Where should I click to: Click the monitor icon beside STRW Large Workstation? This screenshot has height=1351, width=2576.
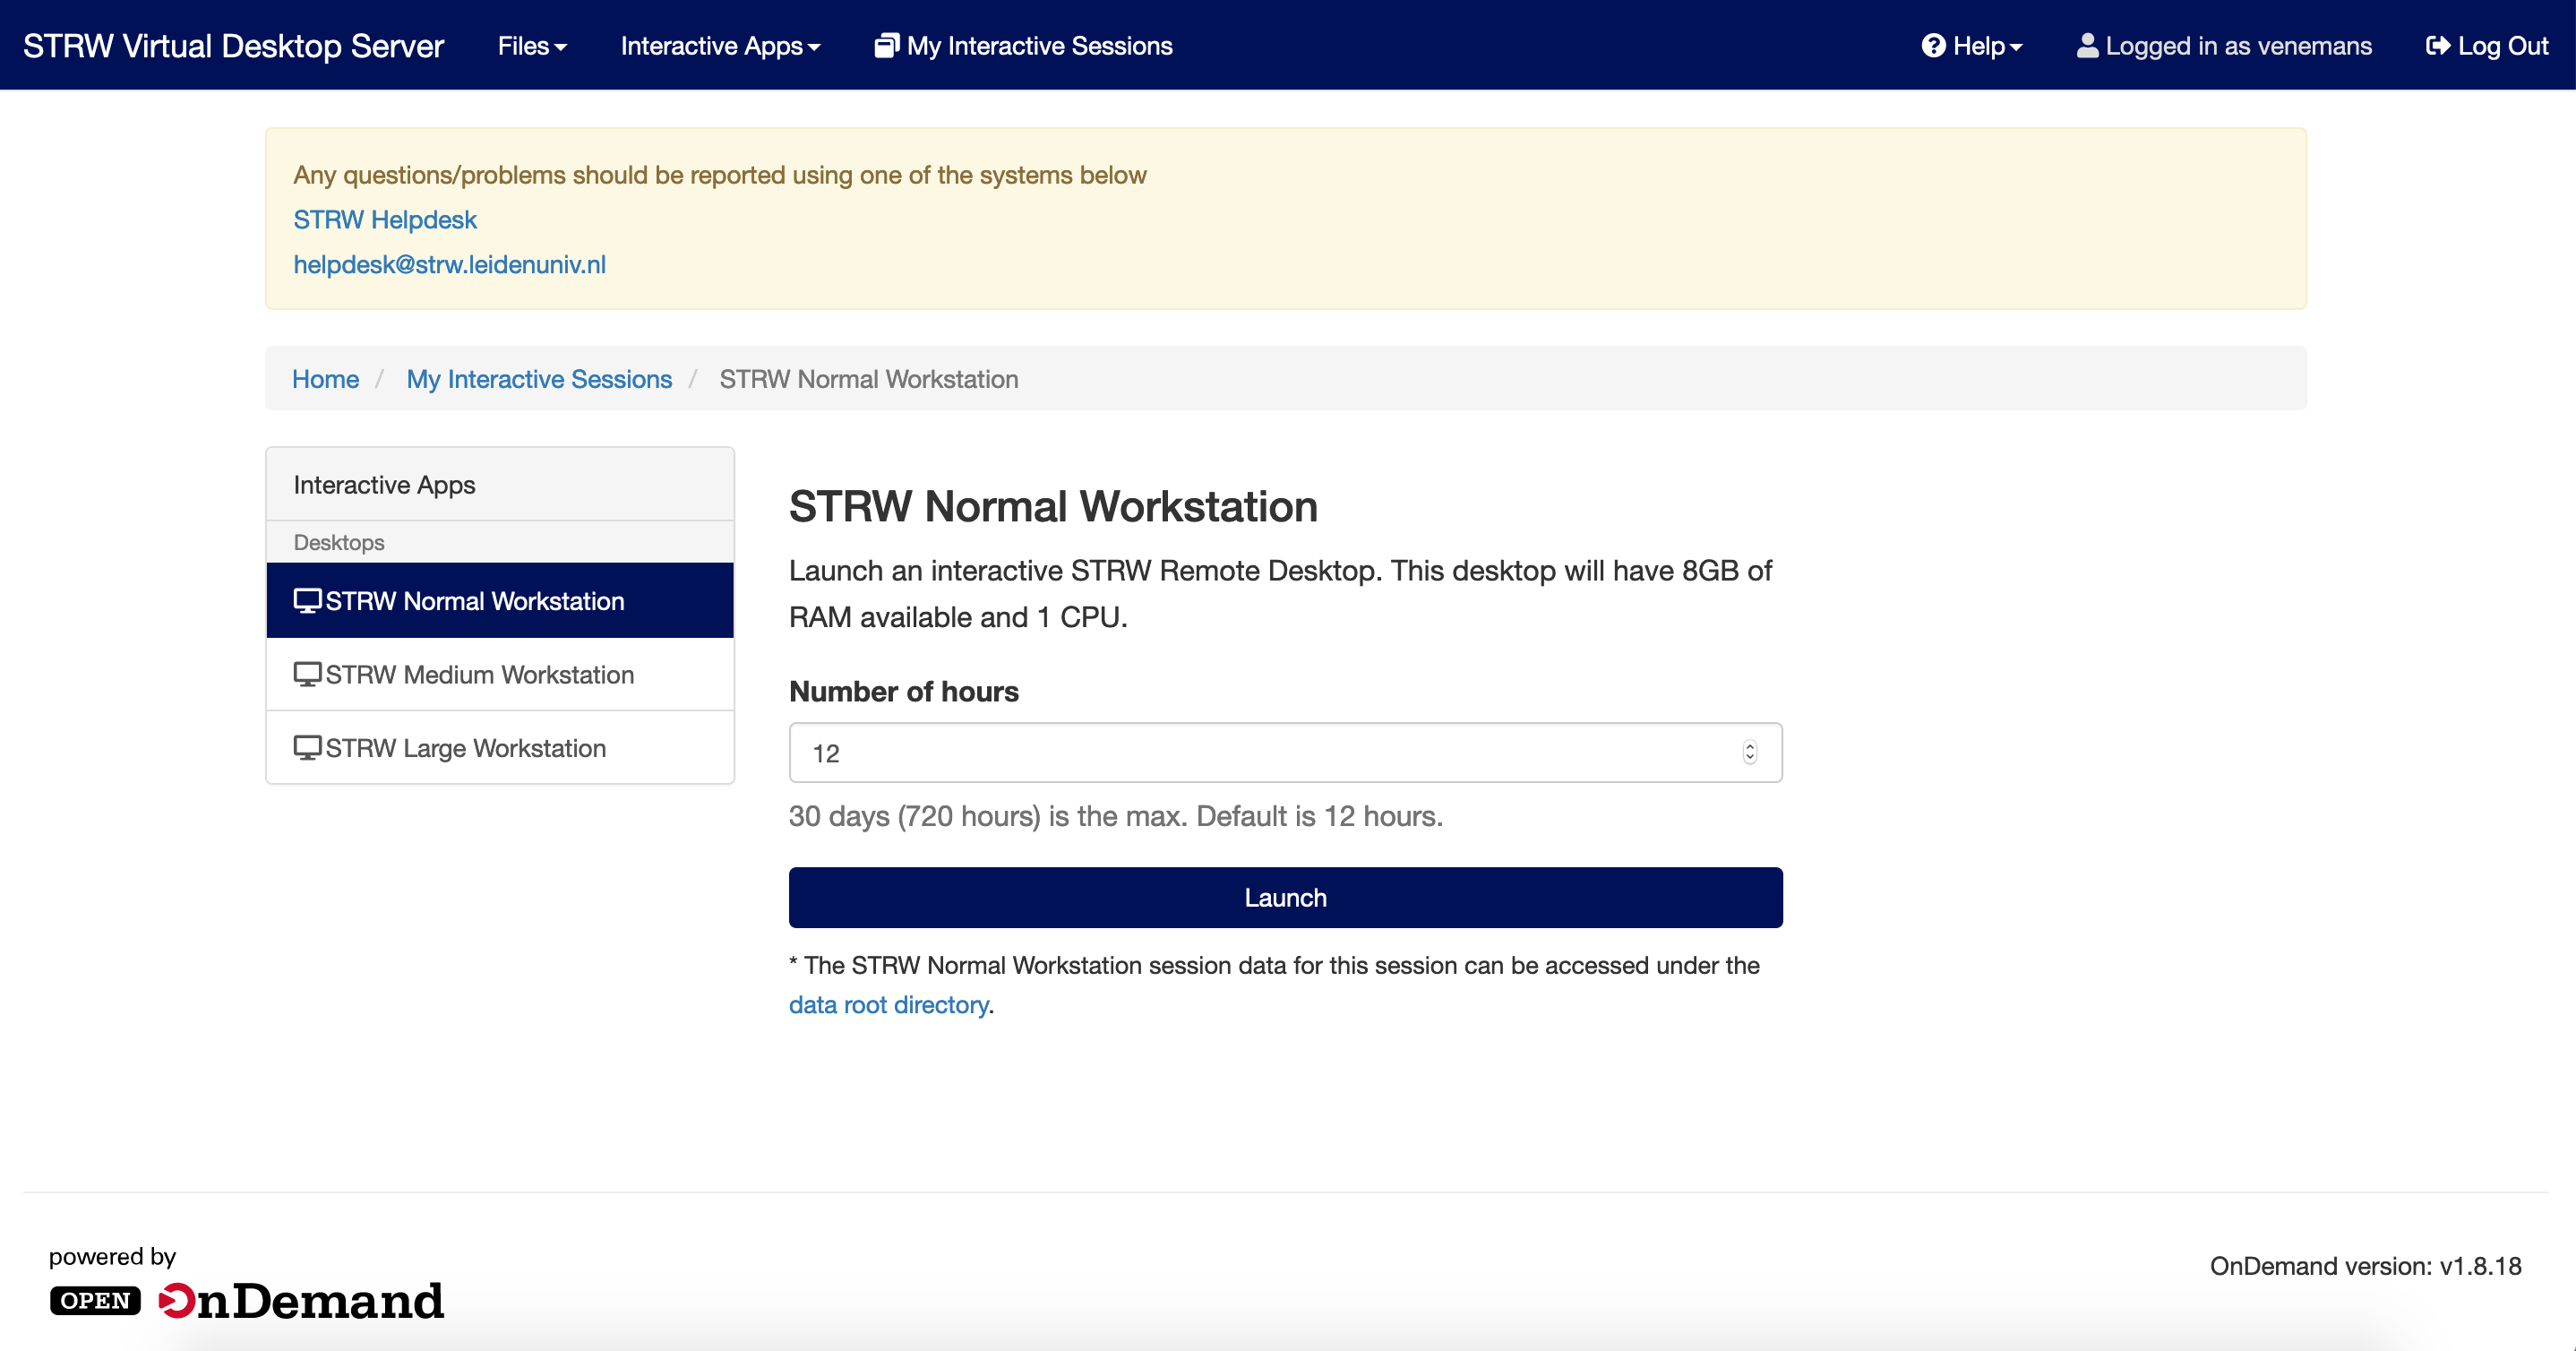pyautogui.click(x=307, y=748)
